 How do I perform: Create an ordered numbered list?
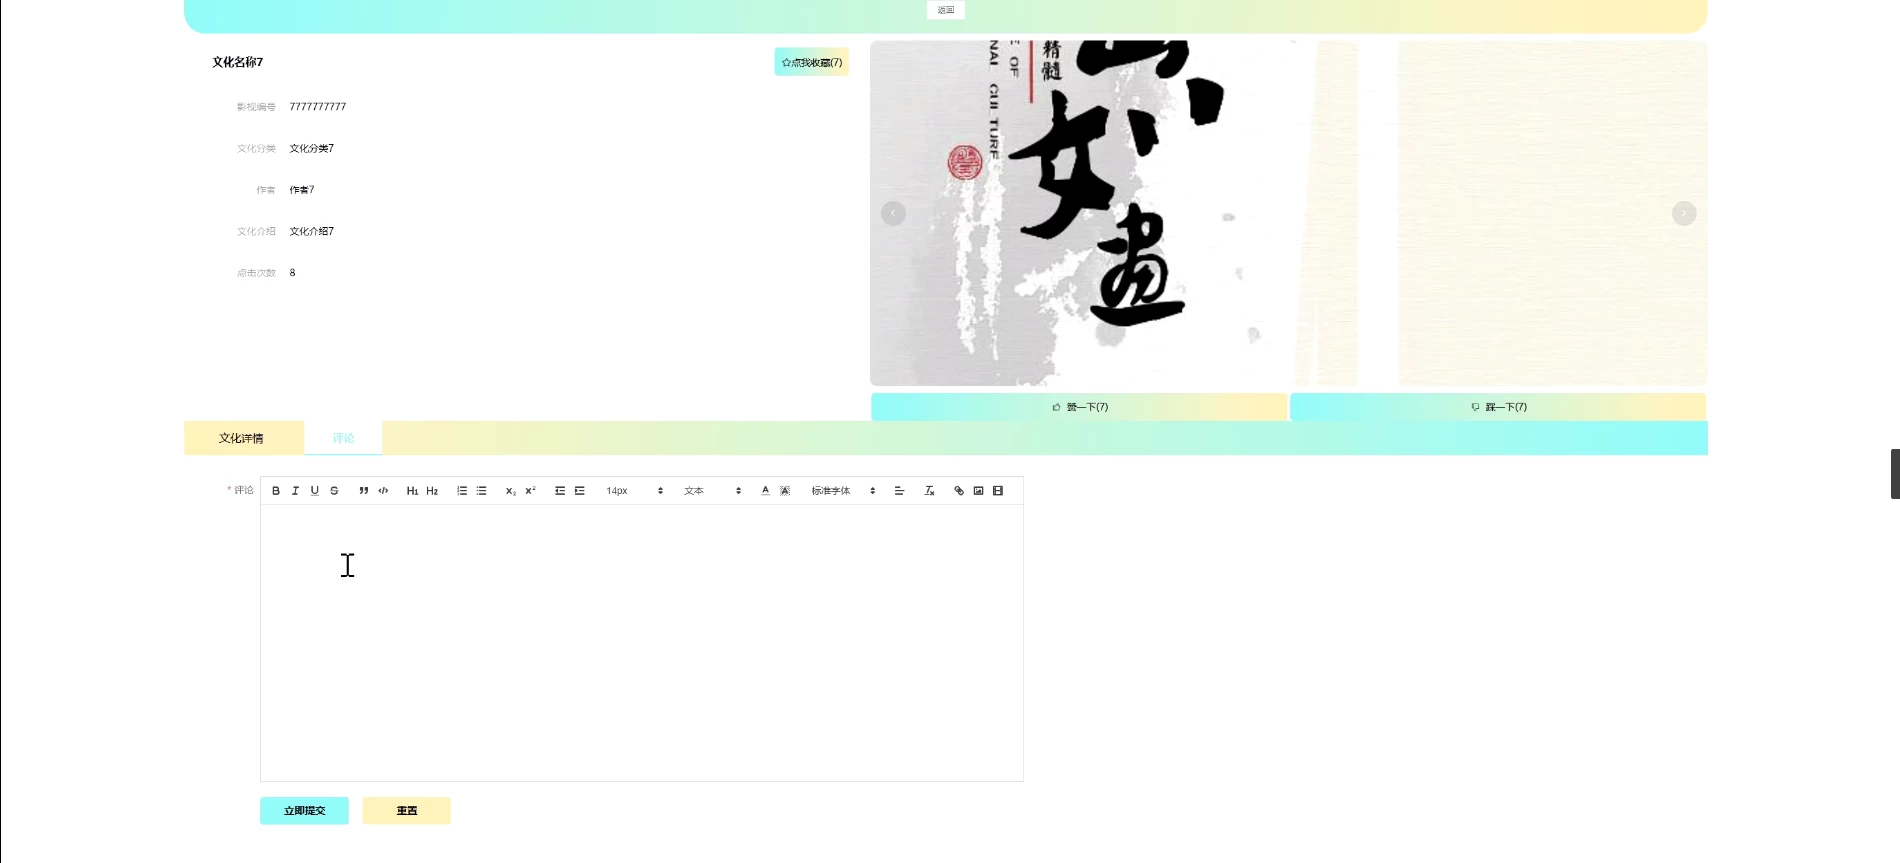[462, 491]
